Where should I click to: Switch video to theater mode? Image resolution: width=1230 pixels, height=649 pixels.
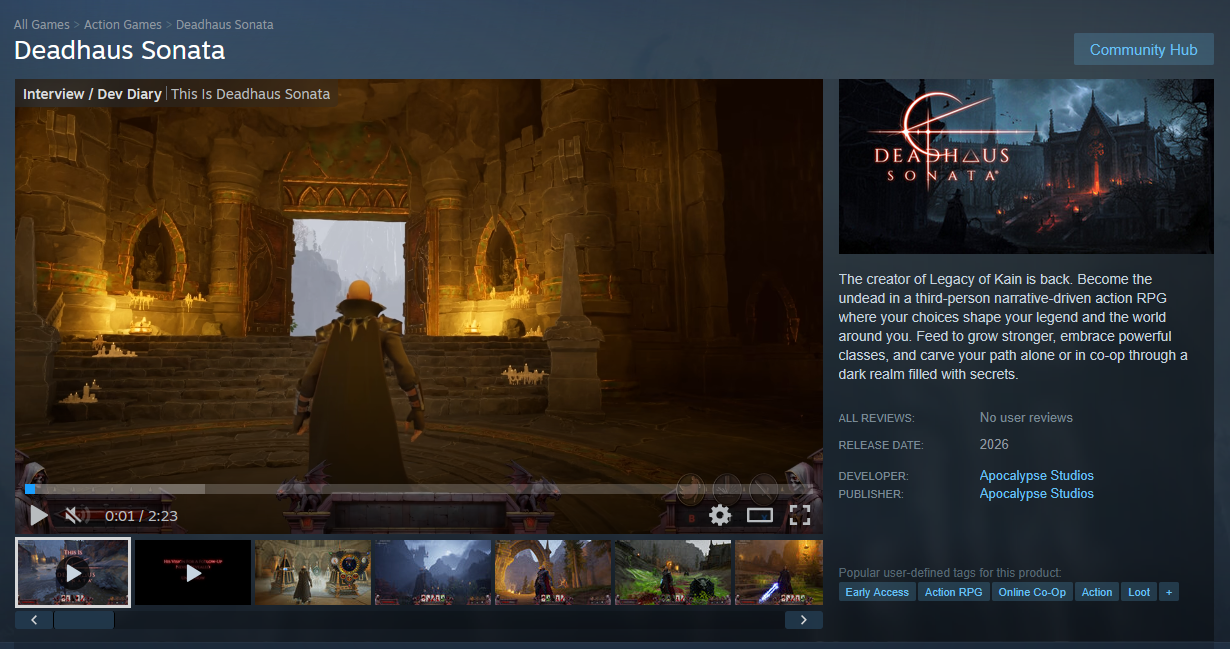(x=760, y=515)
